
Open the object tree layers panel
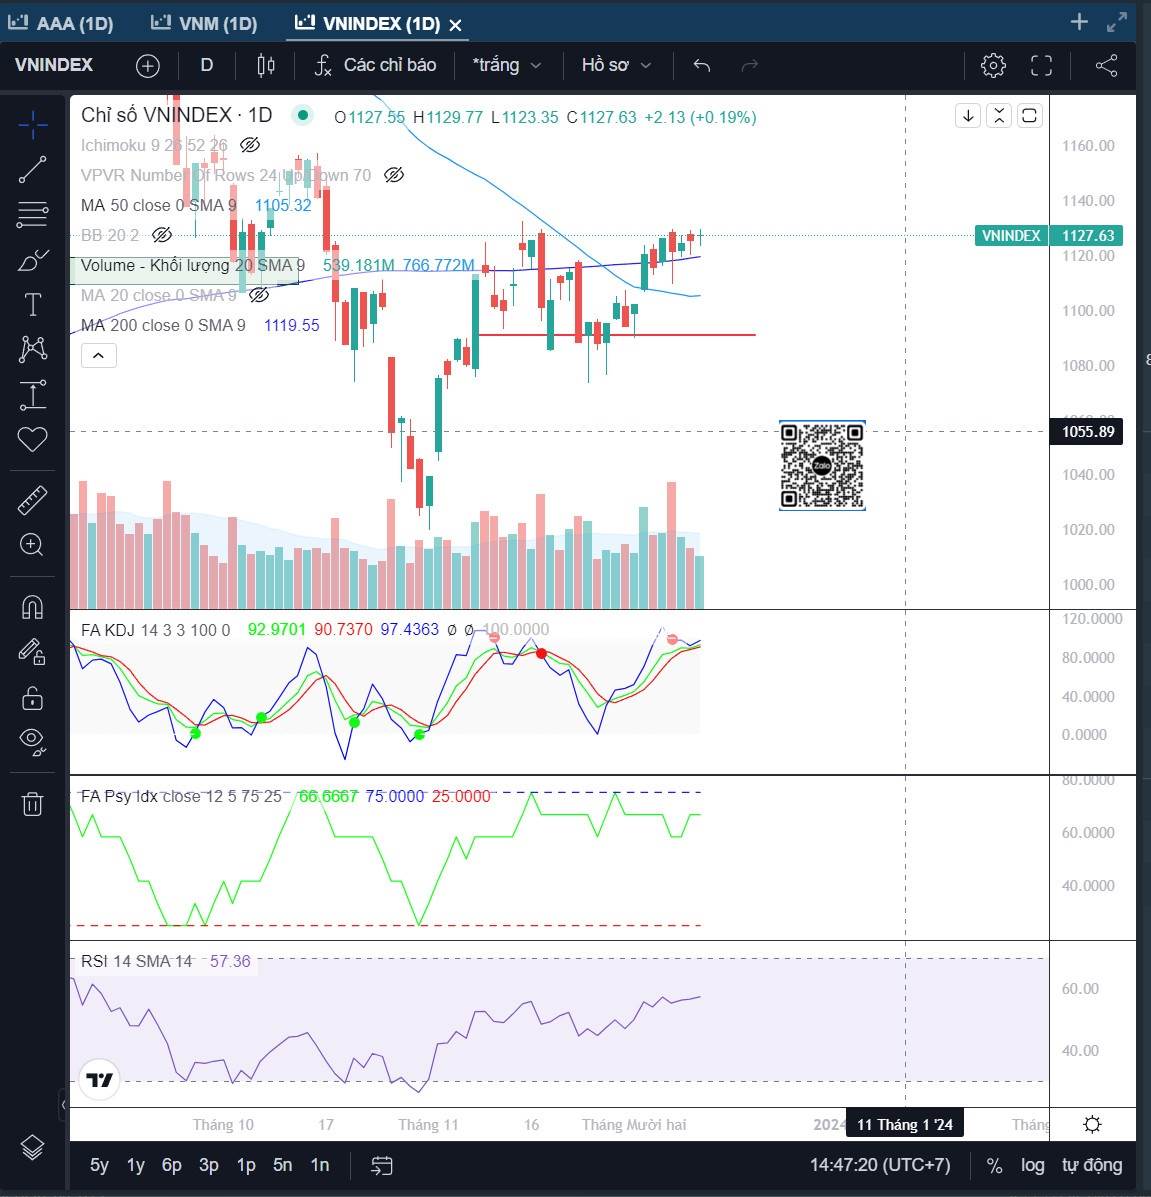(32, 1147)
